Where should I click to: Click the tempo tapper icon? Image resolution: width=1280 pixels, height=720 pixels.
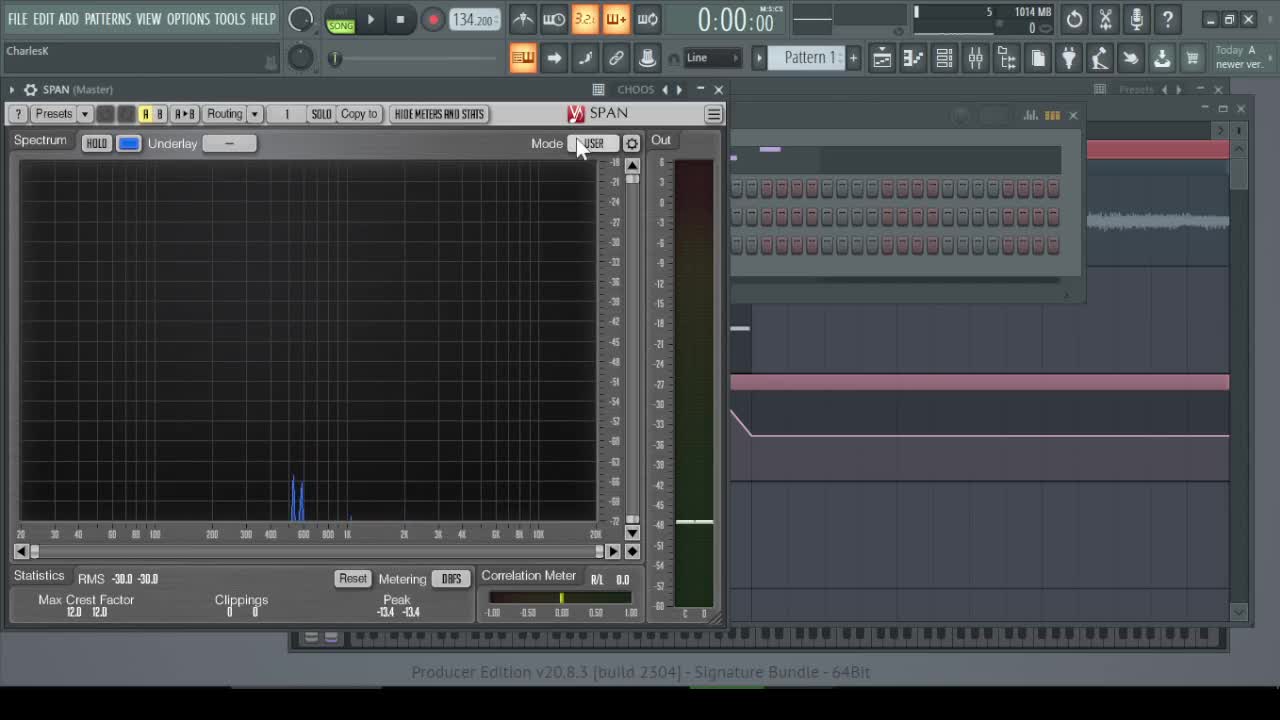[1100, 59]
